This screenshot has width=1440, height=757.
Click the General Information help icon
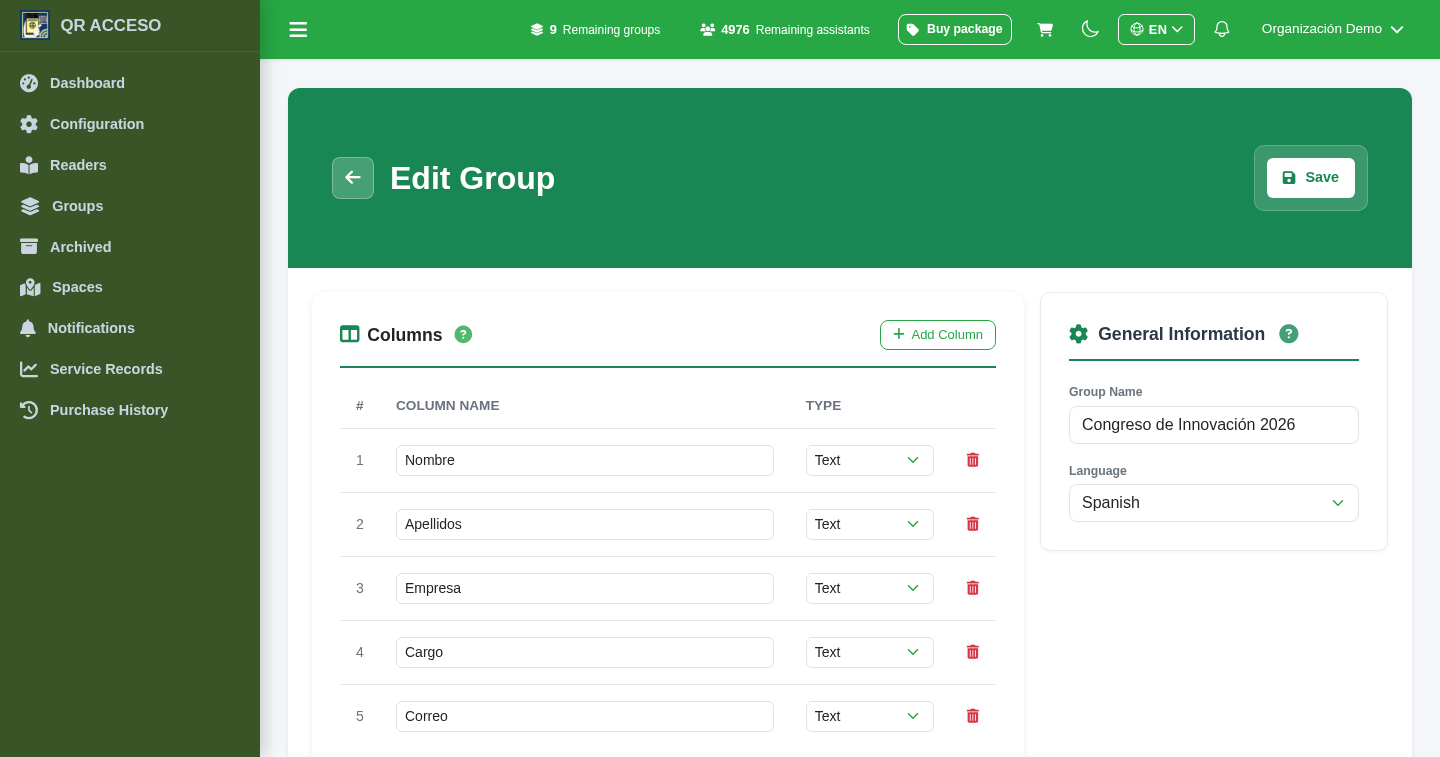(x=1289, y=334)
